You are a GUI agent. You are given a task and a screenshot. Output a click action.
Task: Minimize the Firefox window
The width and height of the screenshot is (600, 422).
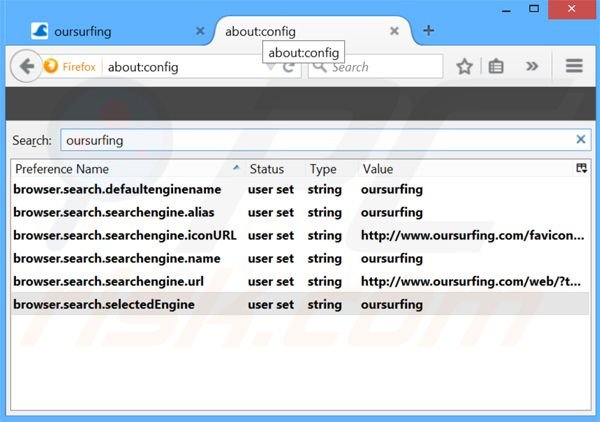[x=506, y=10]
